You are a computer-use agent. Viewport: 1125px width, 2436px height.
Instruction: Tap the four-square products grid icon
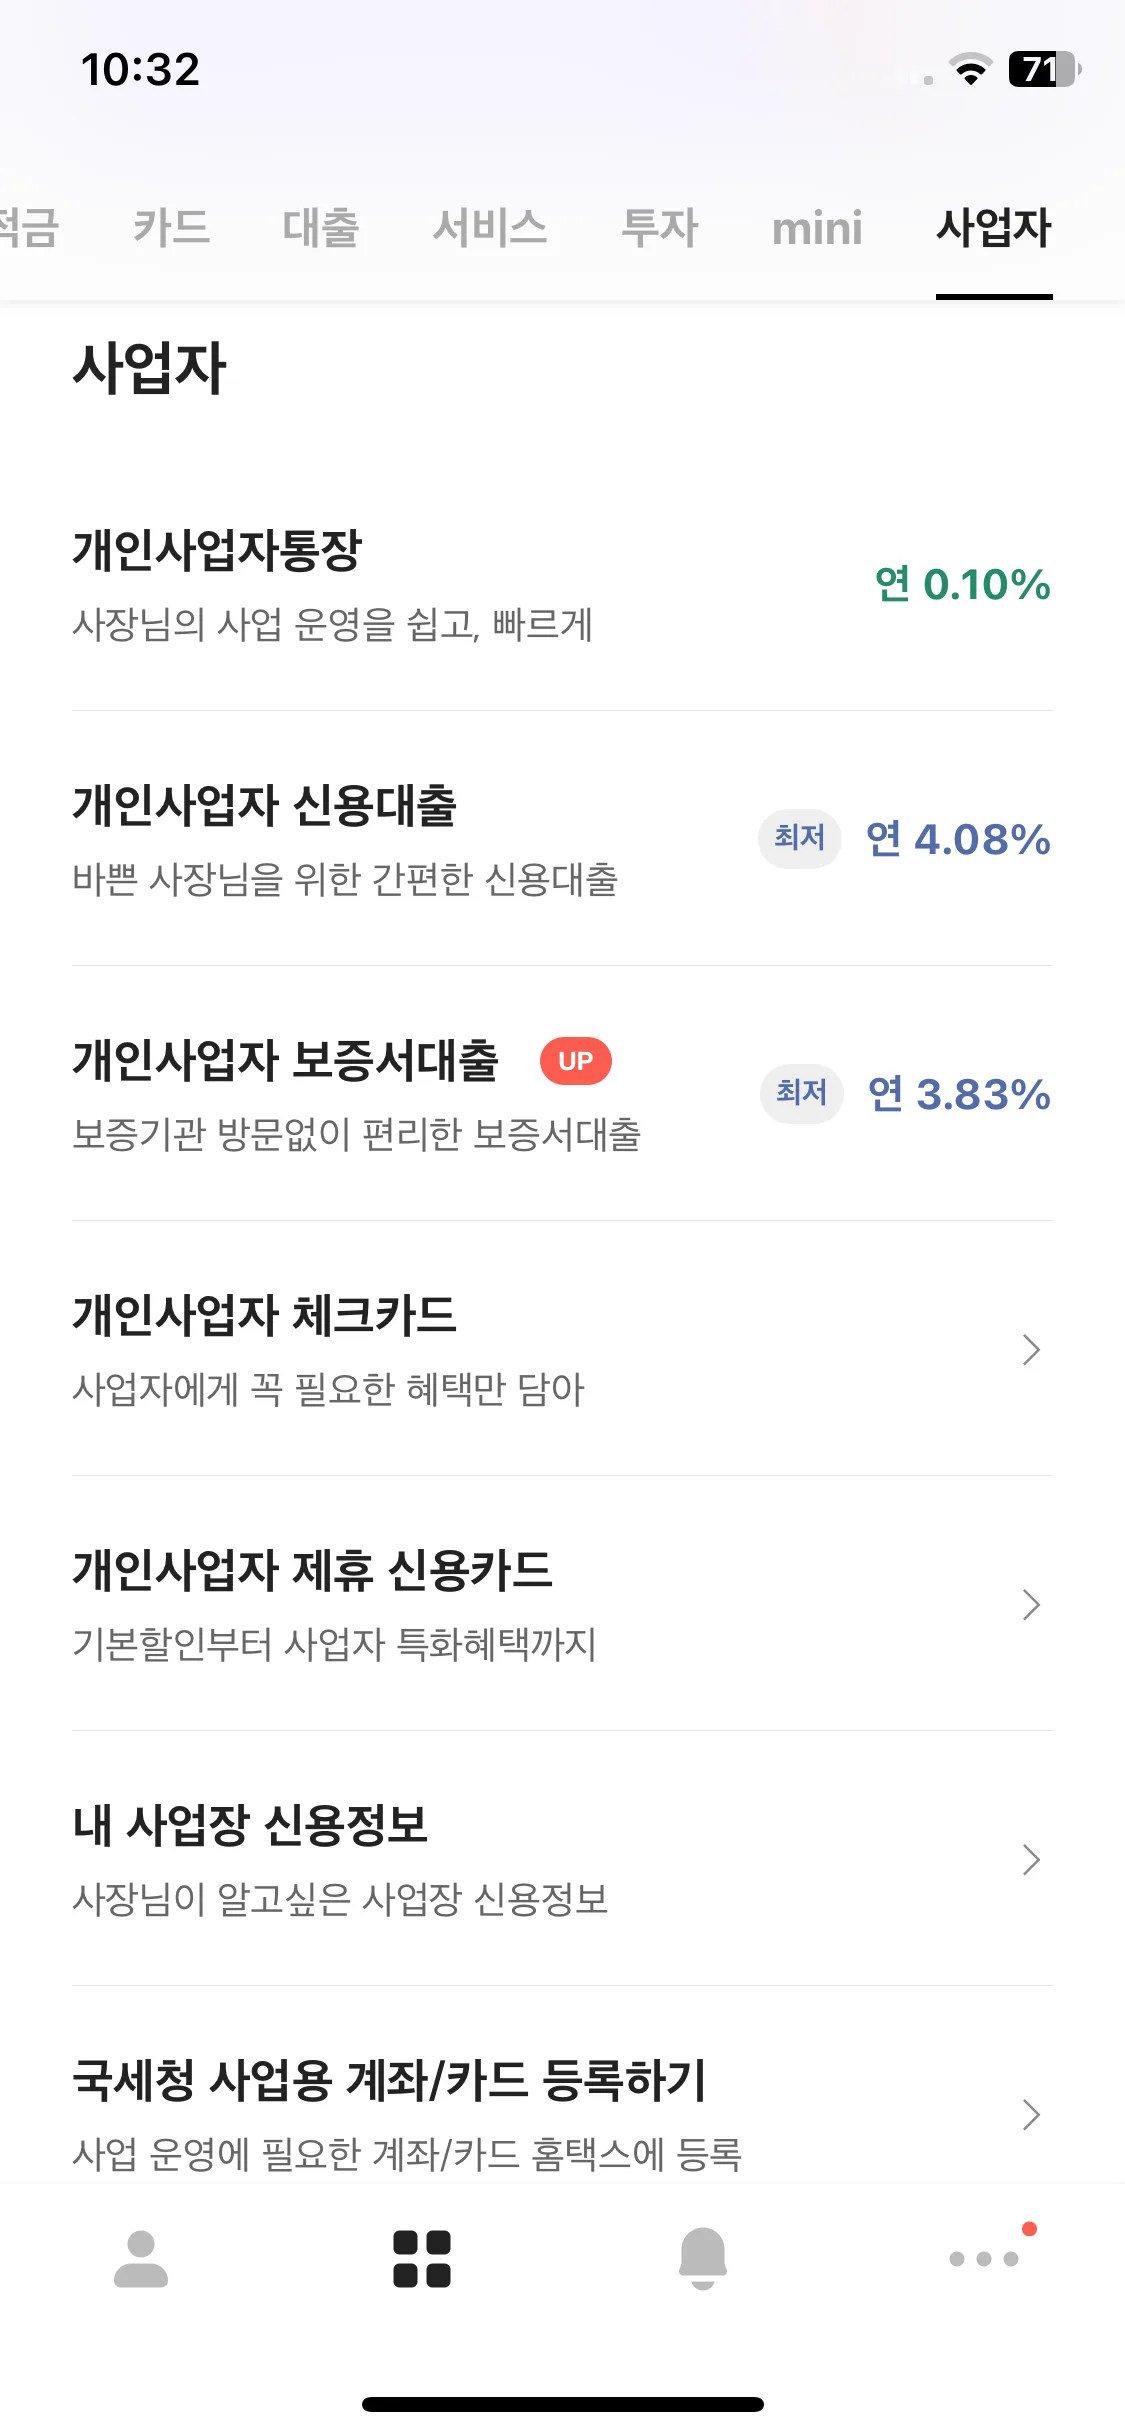(422, 2259)
